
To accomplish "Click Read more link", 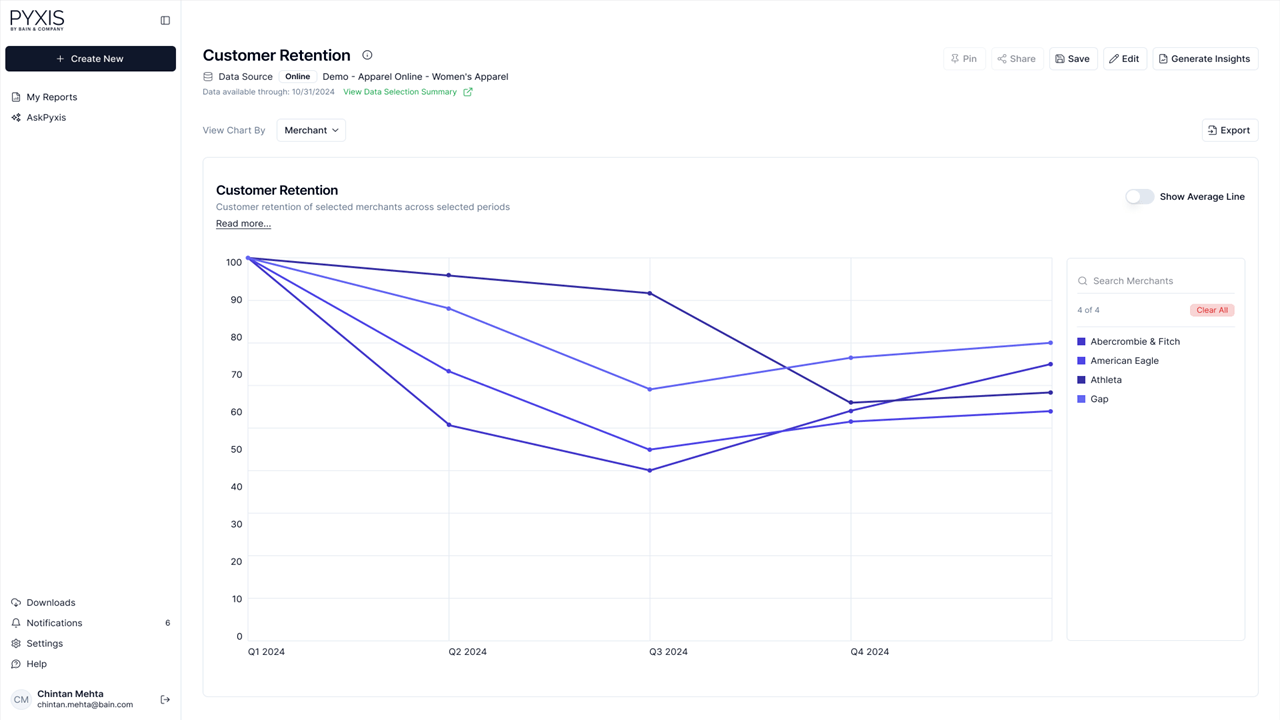I will tap(243, 224).
